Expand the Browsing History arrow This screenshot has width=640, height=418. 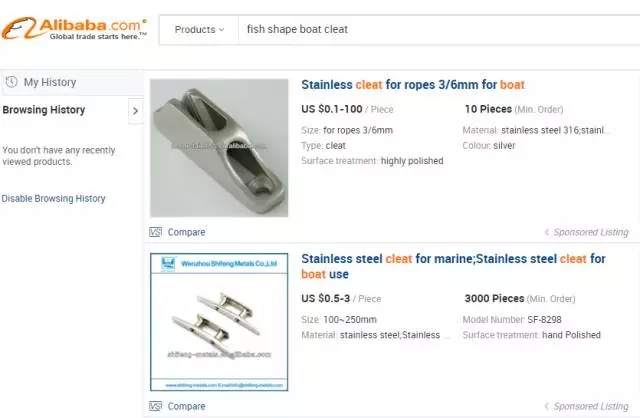[x=135, y=111]
